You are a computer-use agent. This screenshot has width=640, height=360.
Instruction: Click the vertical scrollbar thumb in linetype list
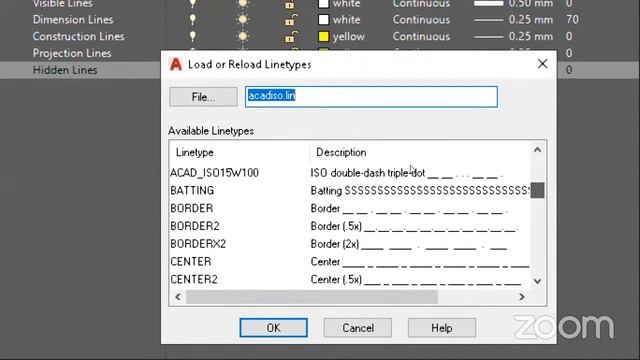[537, 190]
